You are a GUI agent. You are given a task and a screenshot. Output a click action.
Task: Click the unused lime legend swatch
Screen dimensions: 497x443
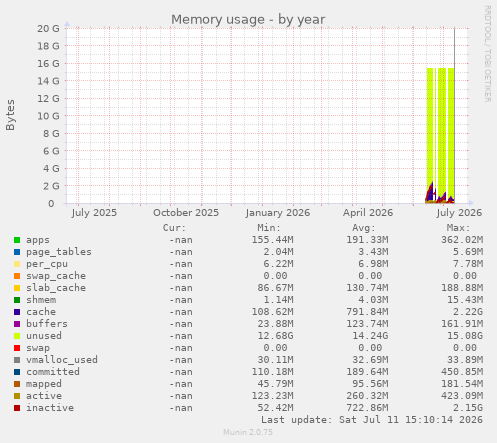[17, 336]
